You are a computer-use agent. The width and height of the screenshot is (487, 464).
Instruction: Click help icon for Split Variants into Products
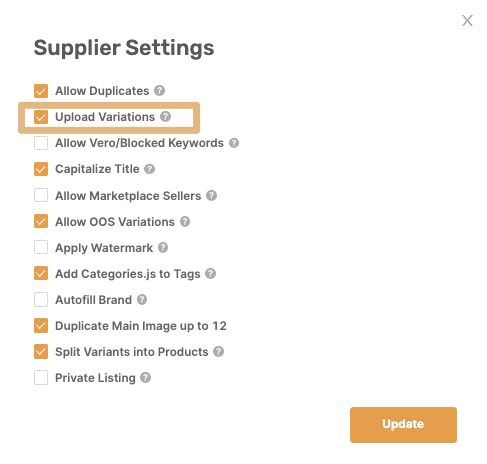[x=218, y=351]
